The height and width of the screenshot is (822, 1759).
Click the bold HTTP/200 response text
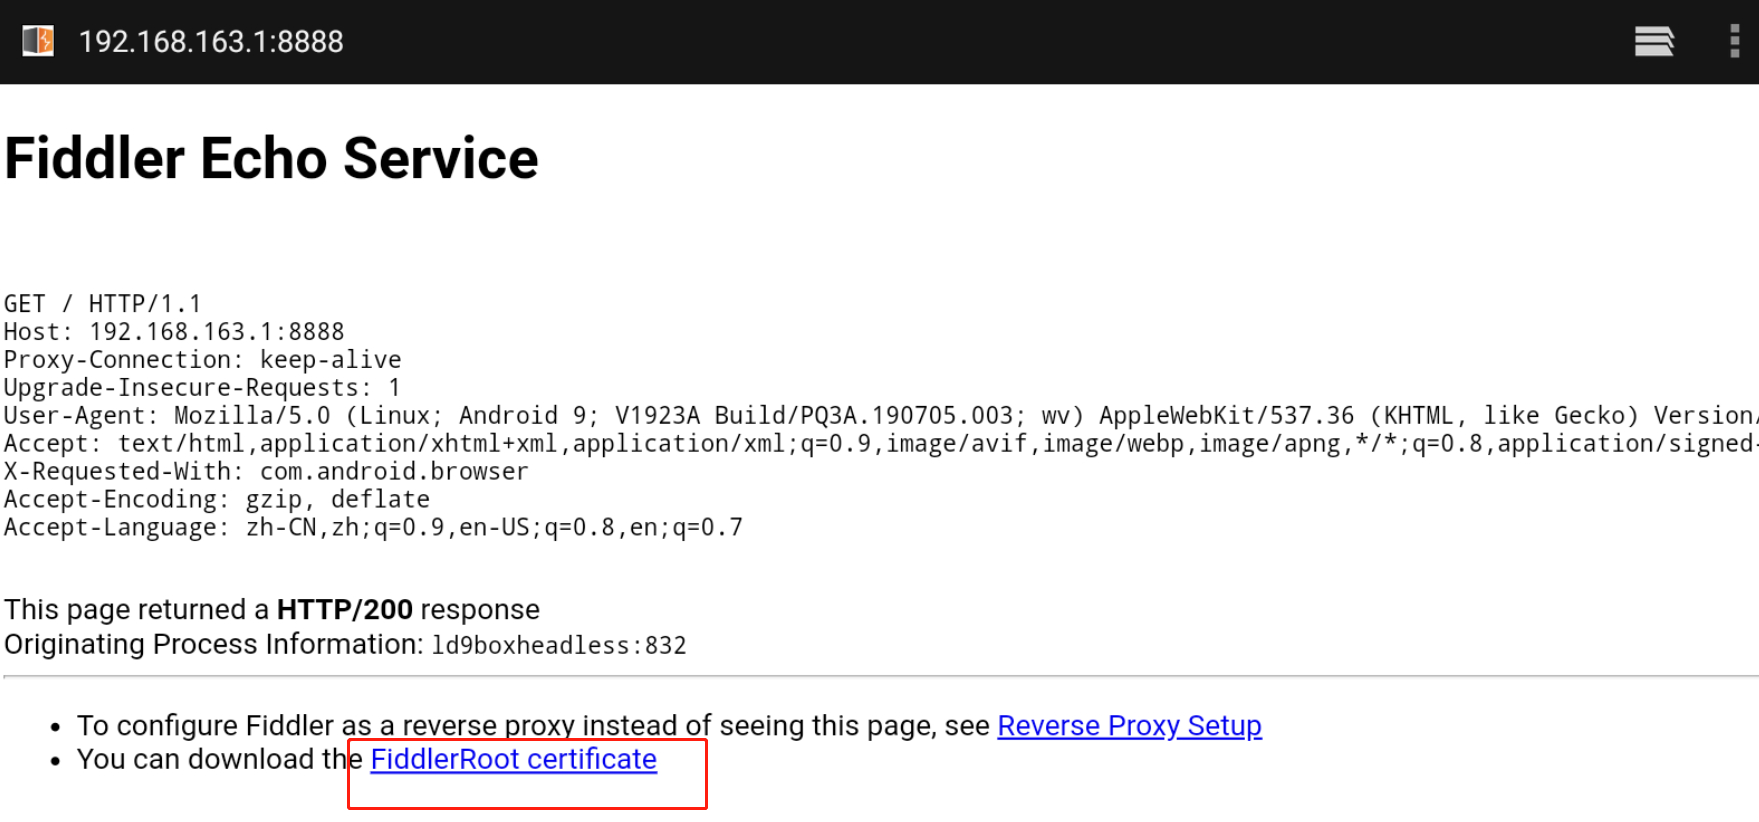(344, 609)
